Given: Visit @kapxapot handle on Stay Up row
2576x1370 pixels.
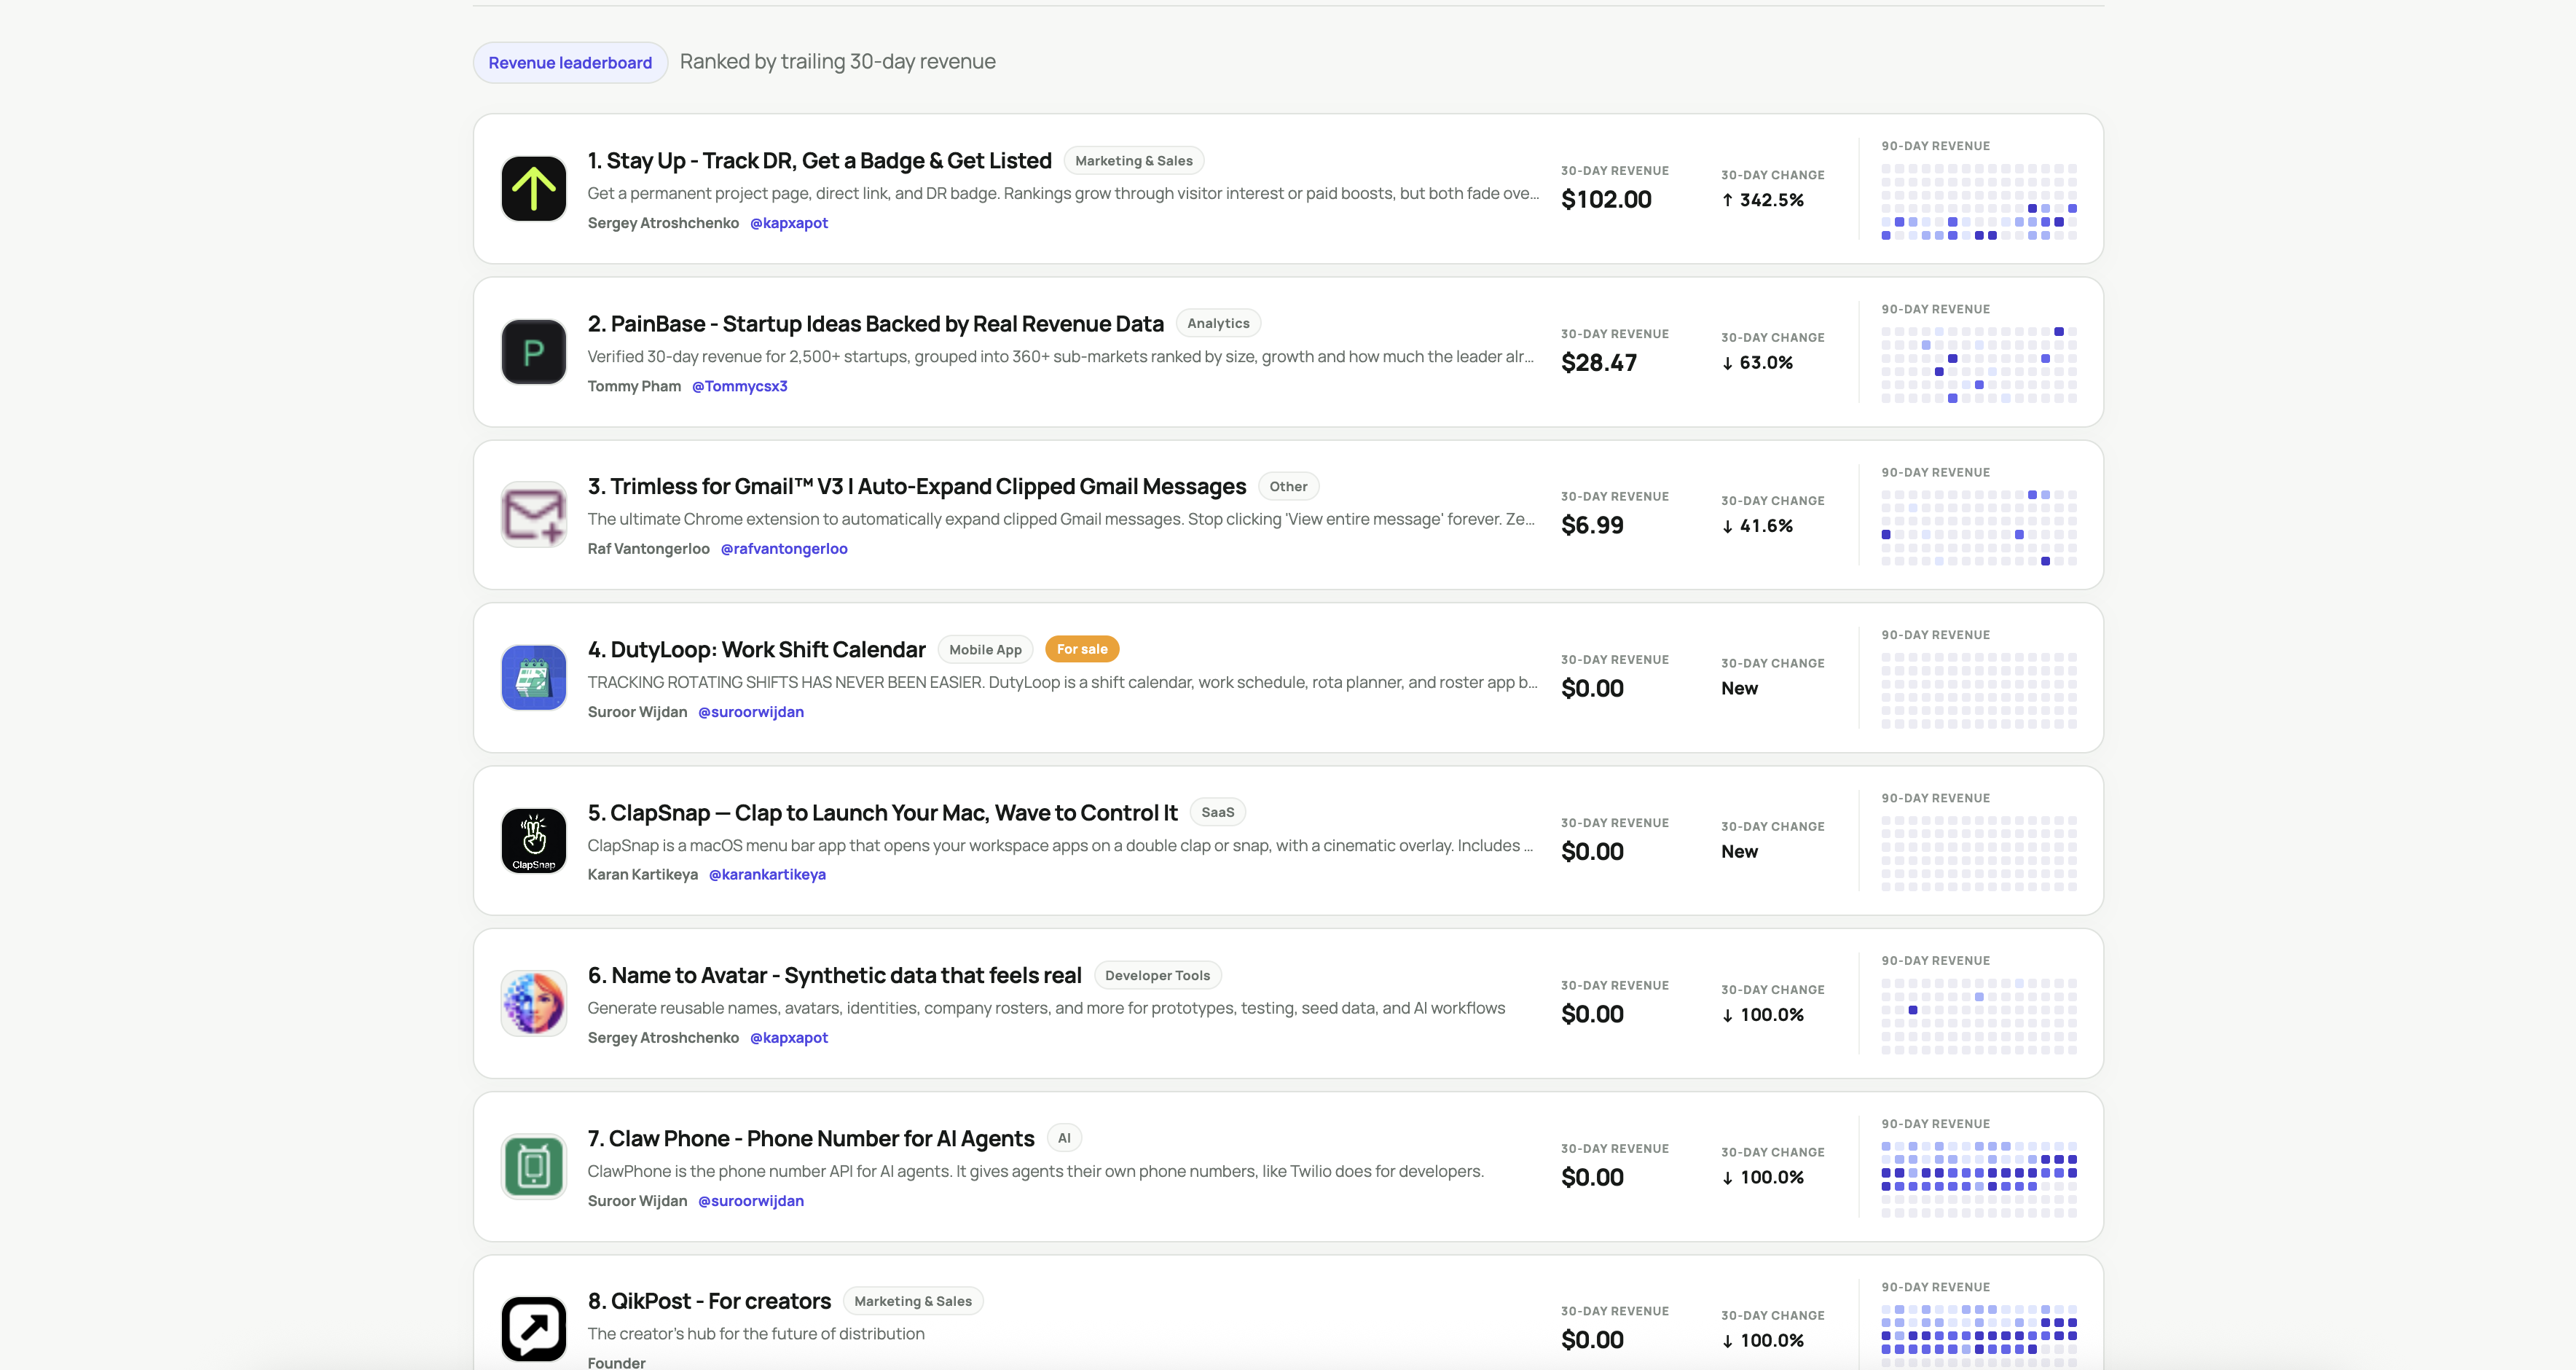Looking at the screenshot, I should [x=789, y=223].
